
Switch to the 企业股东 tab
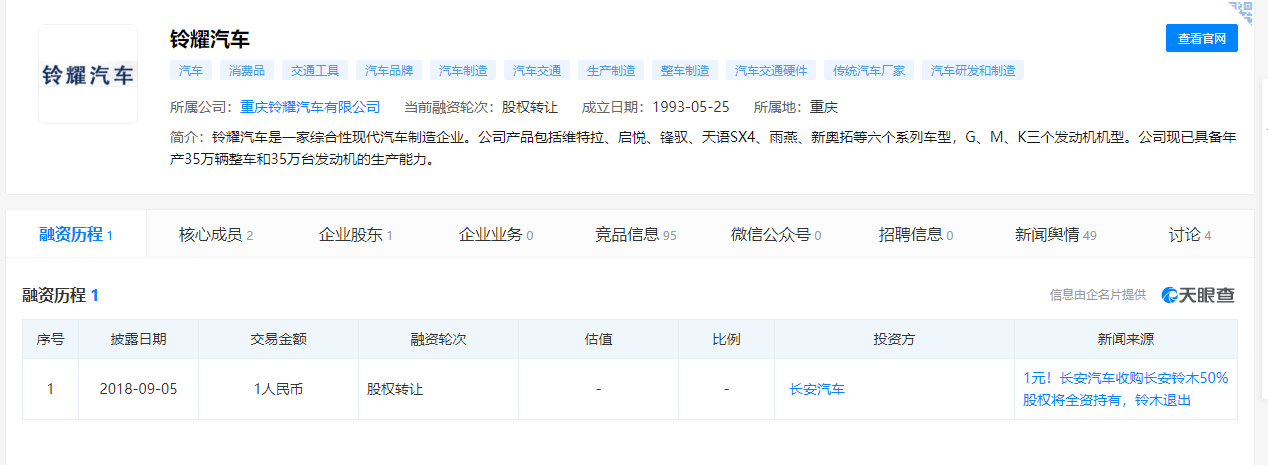click(356, 235)
